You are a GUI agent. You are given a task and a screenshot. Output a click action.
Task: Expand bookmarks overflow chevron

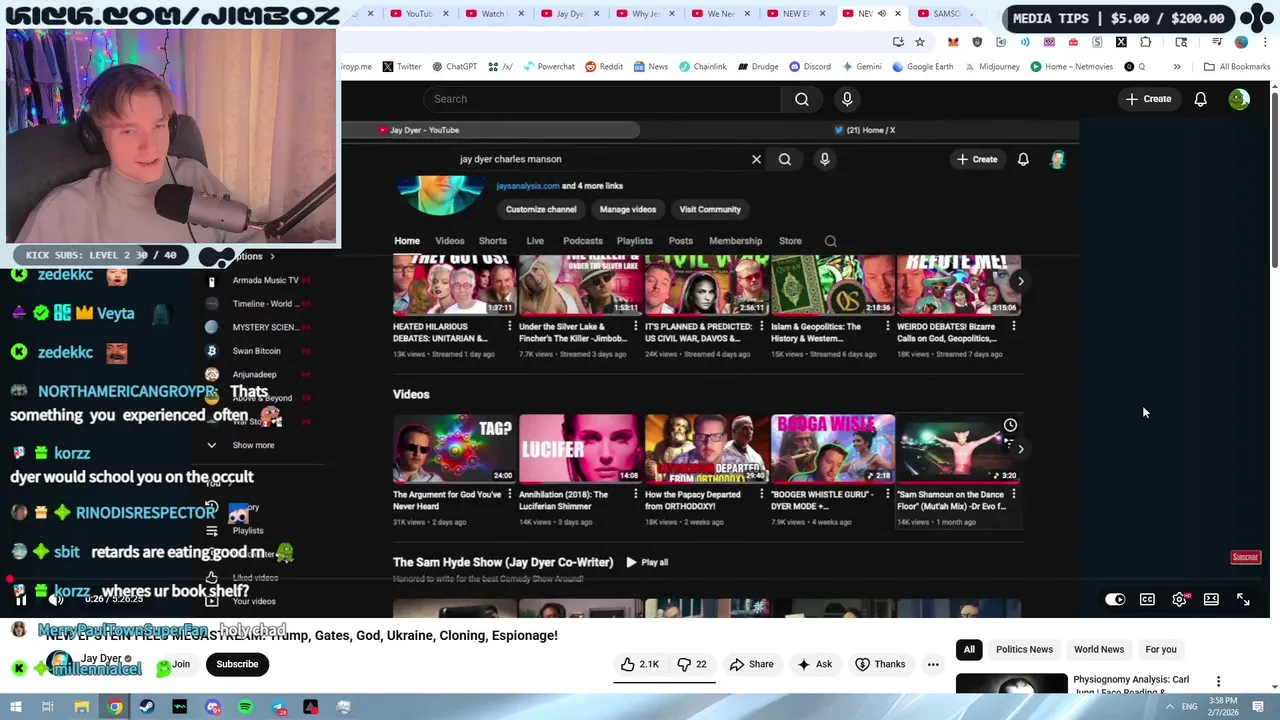pos(1177,66)
